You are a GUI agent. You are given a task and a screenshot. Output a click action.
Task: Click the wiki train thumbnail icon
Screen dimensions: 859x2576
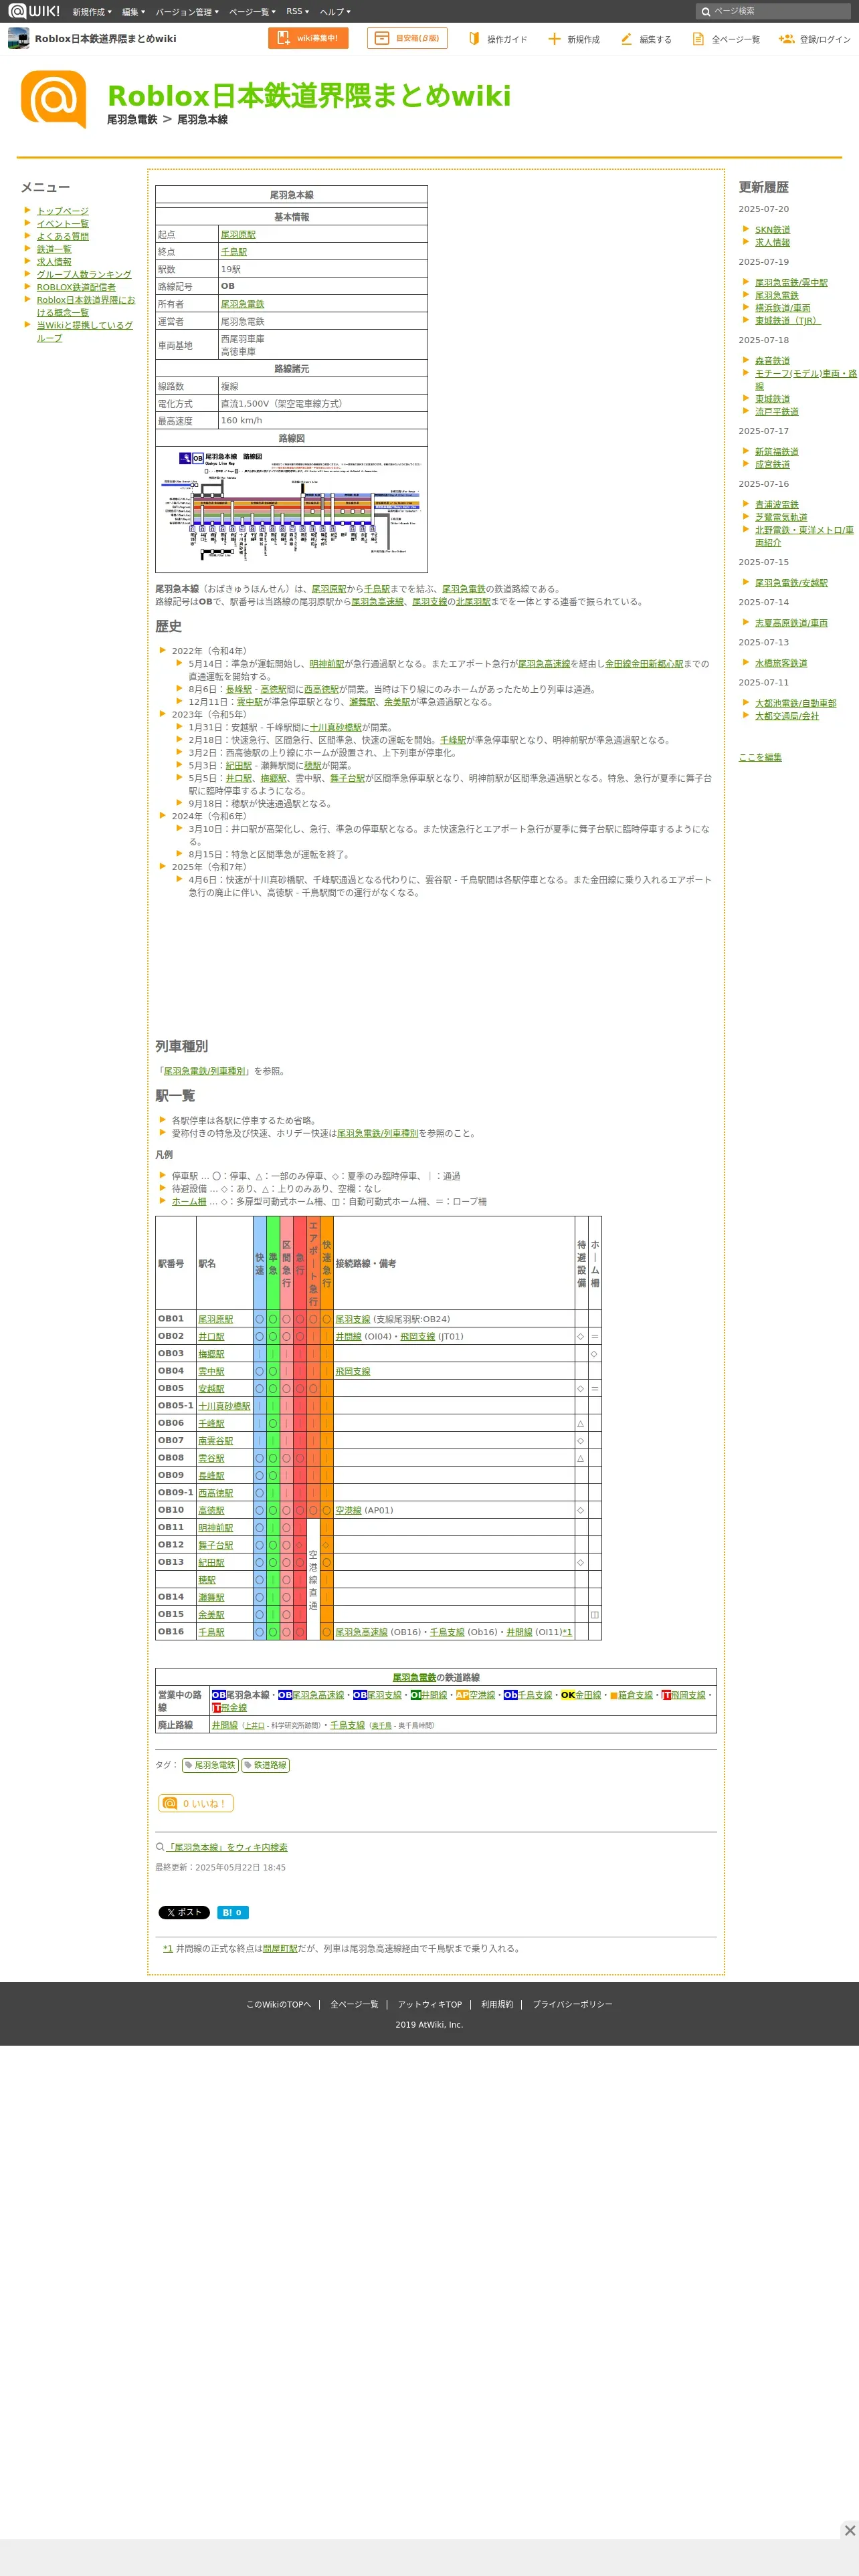tap(18, 38)
